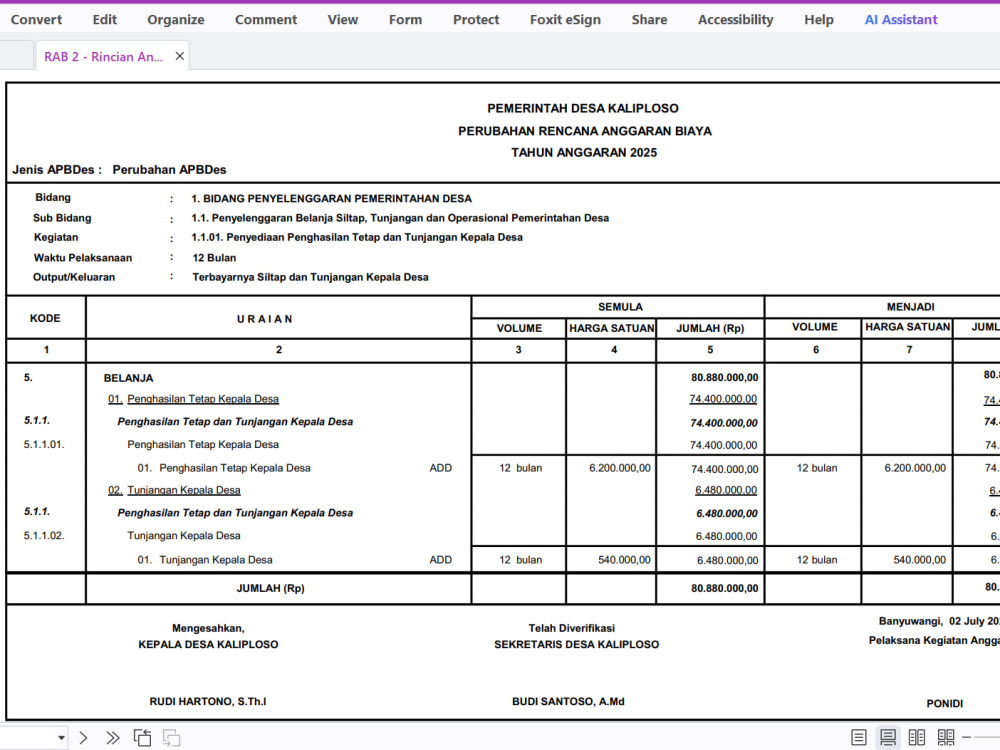Open the page number dropdown arrow

click(x=61, y=738)
